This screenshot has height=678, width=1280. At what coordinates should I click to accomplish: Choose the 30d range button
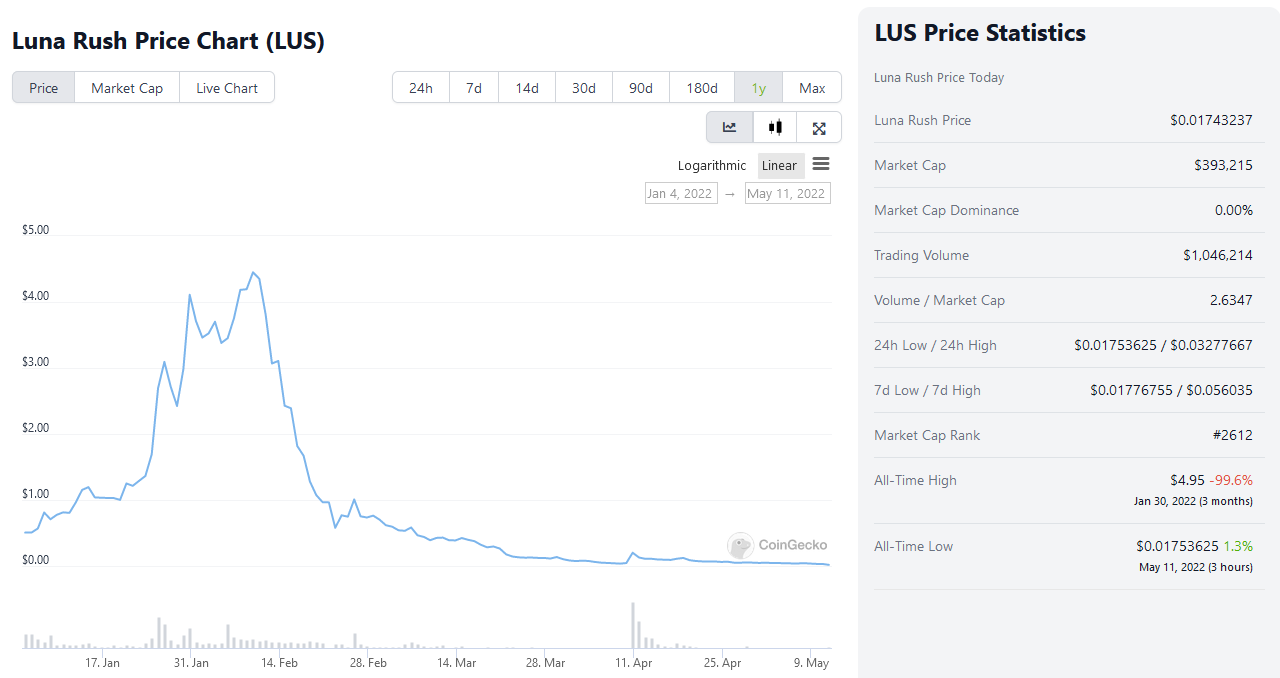[584, 88]
